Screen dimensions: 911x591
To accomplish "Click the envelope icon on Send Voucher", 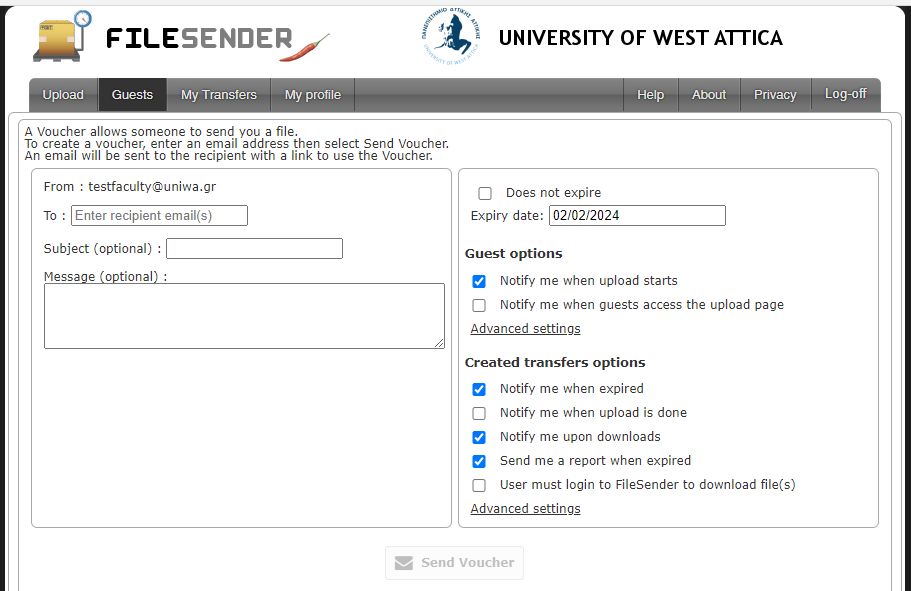I will pos(404,563).
